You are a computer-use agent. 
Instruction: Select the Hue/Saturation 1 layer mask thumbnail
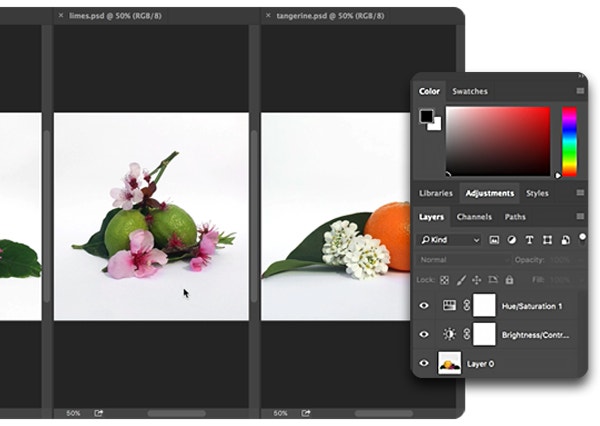[484, 305]
